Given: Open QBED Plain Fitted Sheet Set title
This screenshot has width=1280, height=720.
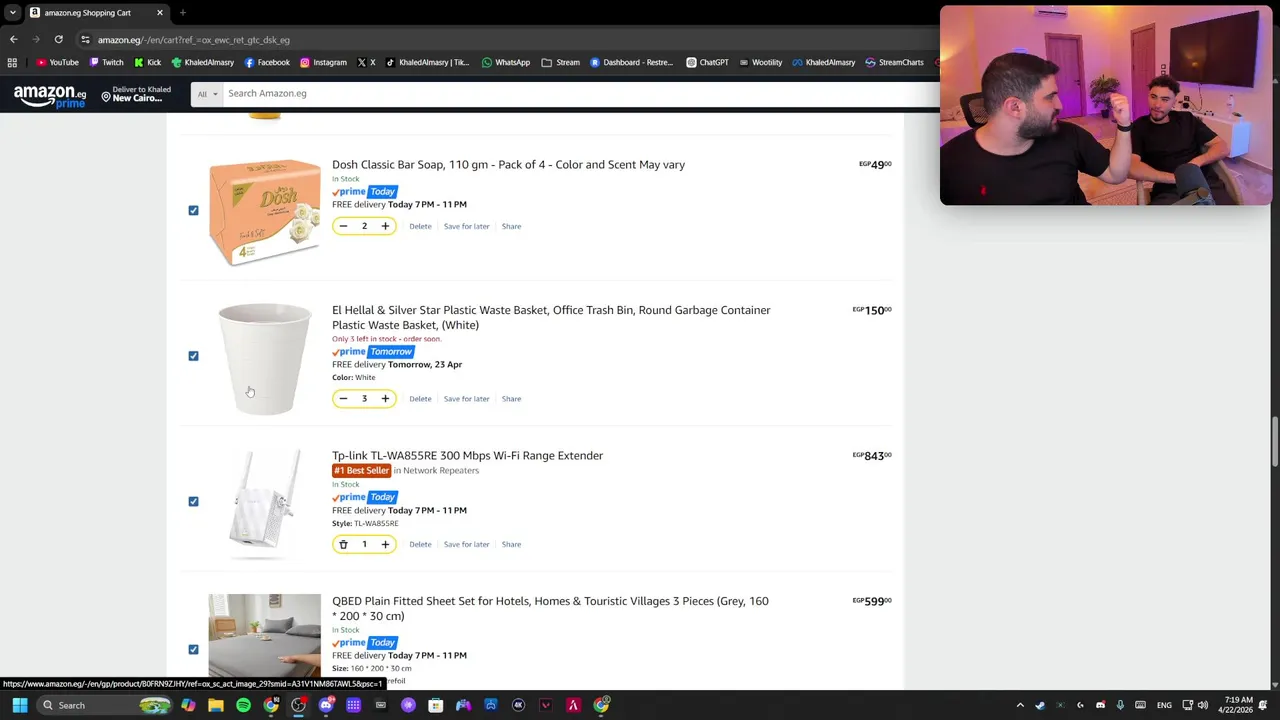Looking at the screenshot, I should [550, 608].
